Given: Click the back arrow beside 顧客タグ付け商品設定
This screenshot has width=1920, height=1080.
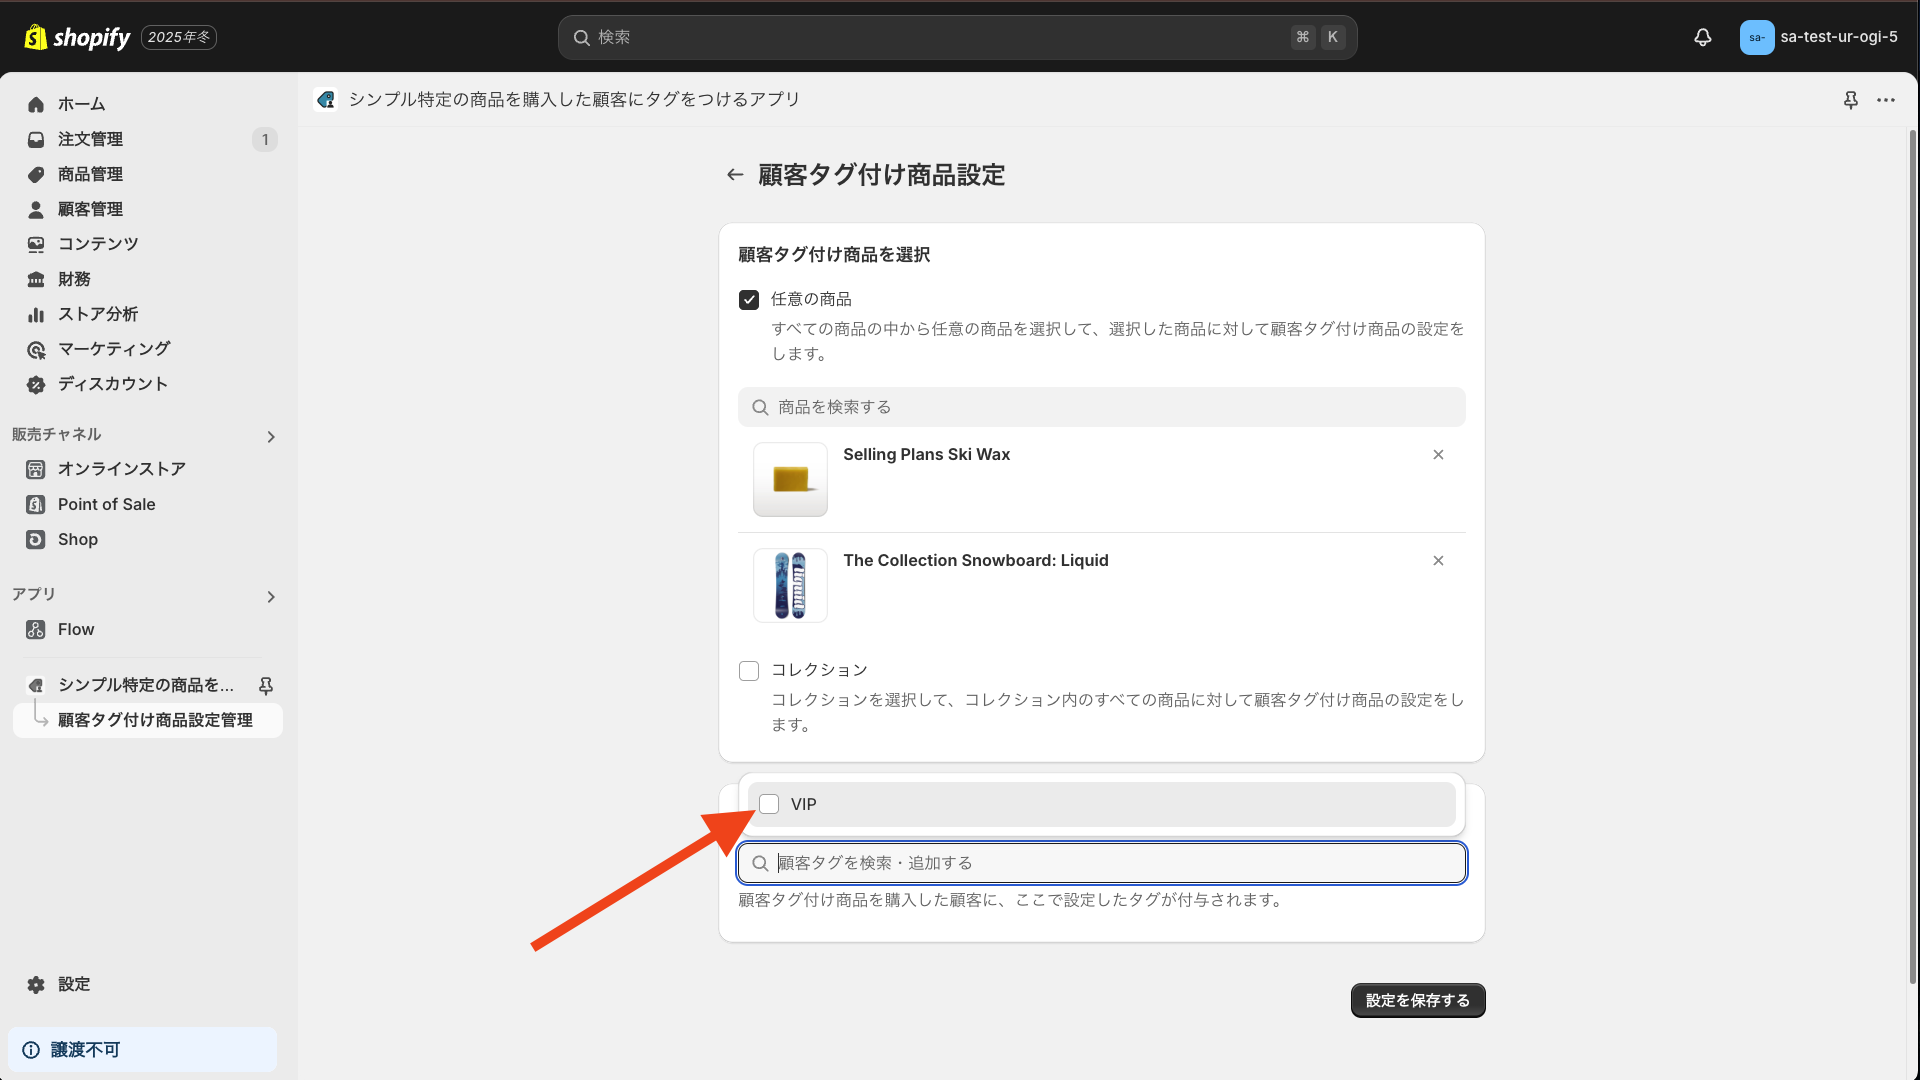Looking at the screenshot, I should 735,175.
